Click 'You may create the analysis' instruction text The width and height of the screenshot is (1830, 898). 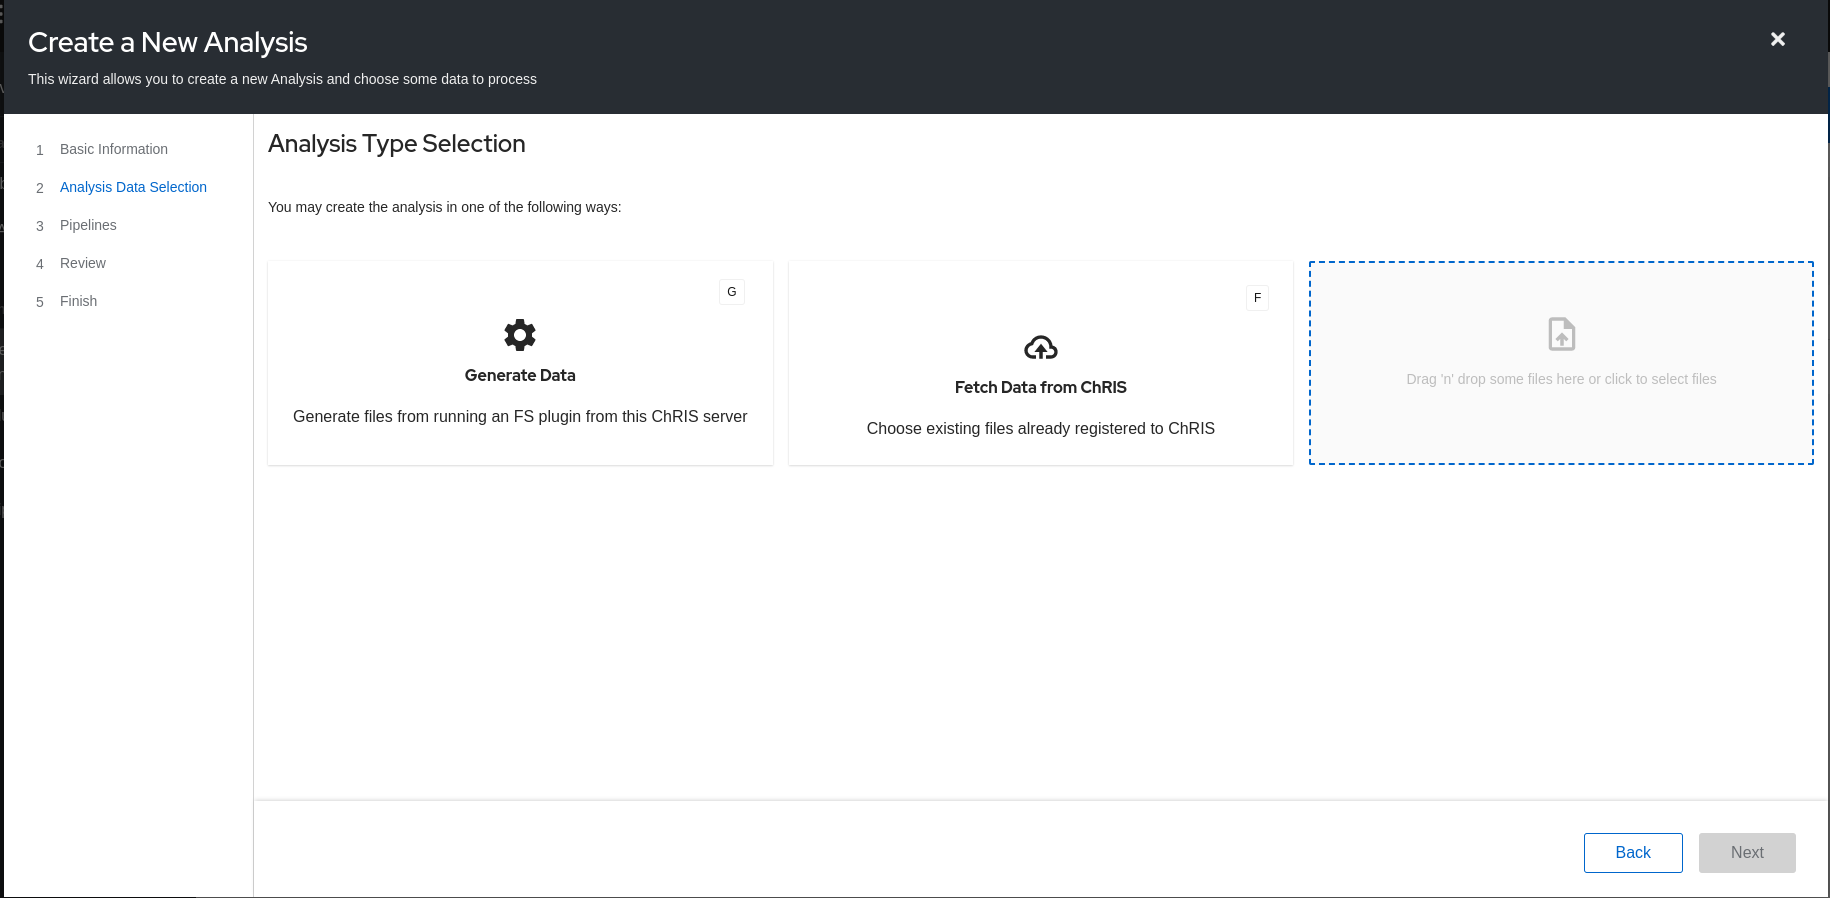coord(445,207)
